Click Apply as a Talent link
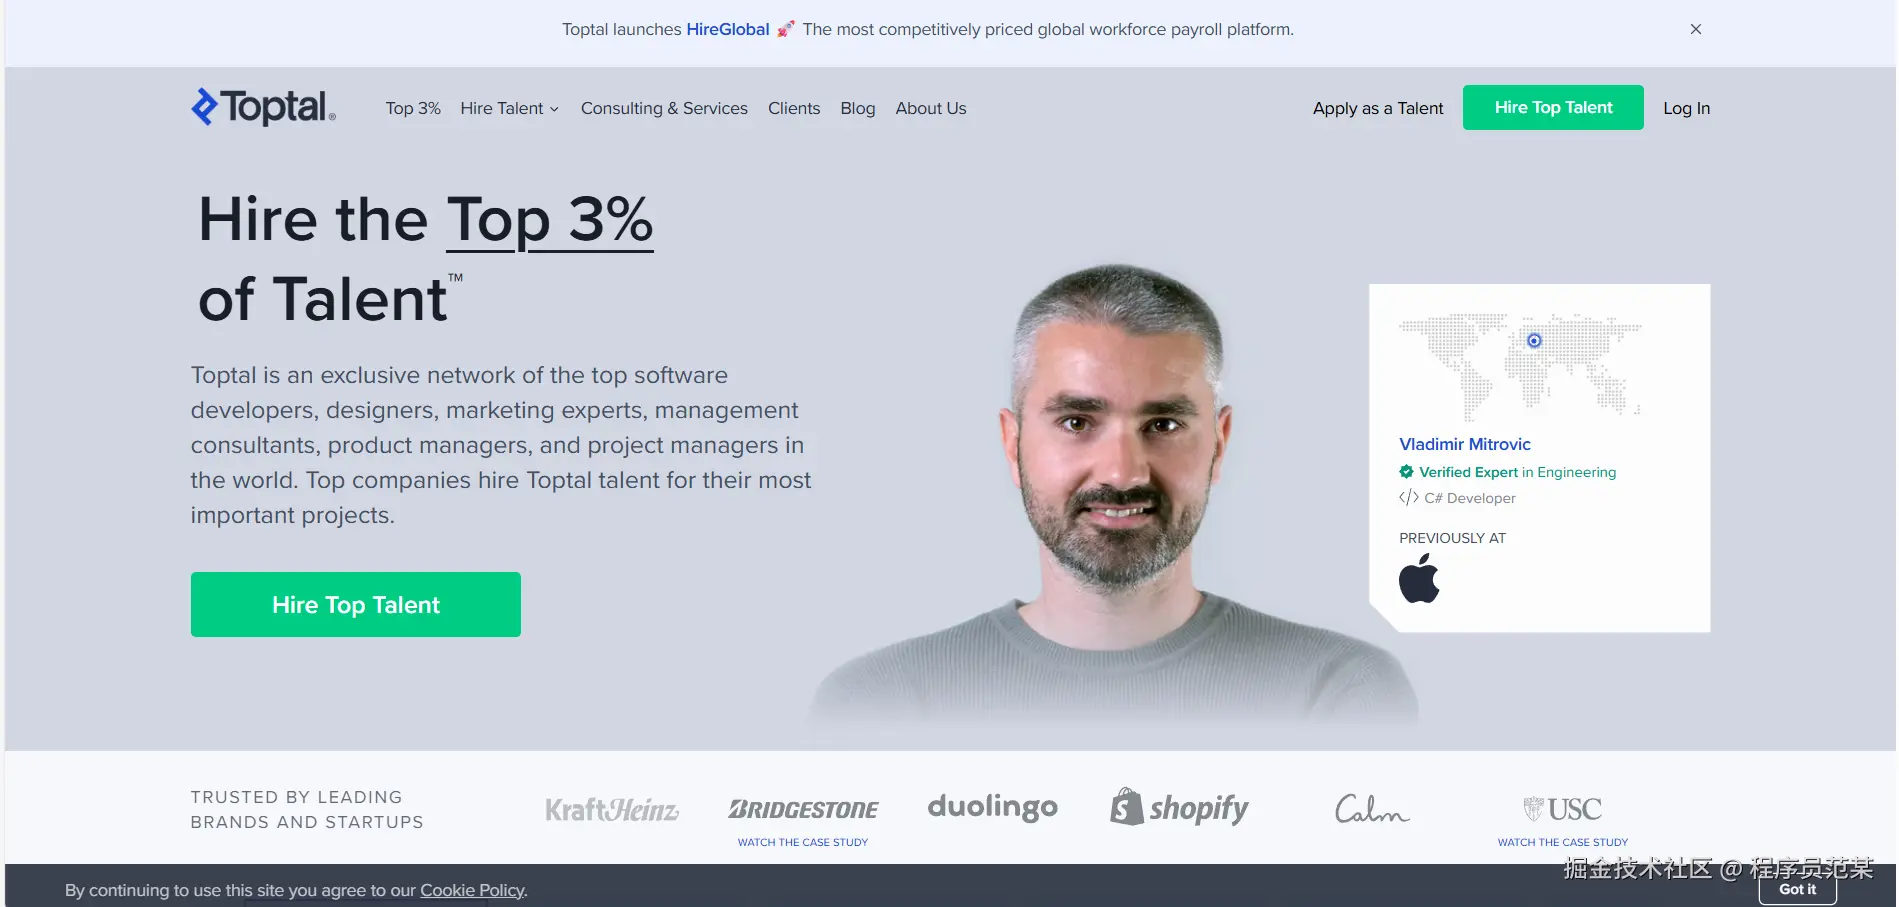The height and width of the screenshot is (907, 1899). pos(1378,108)
